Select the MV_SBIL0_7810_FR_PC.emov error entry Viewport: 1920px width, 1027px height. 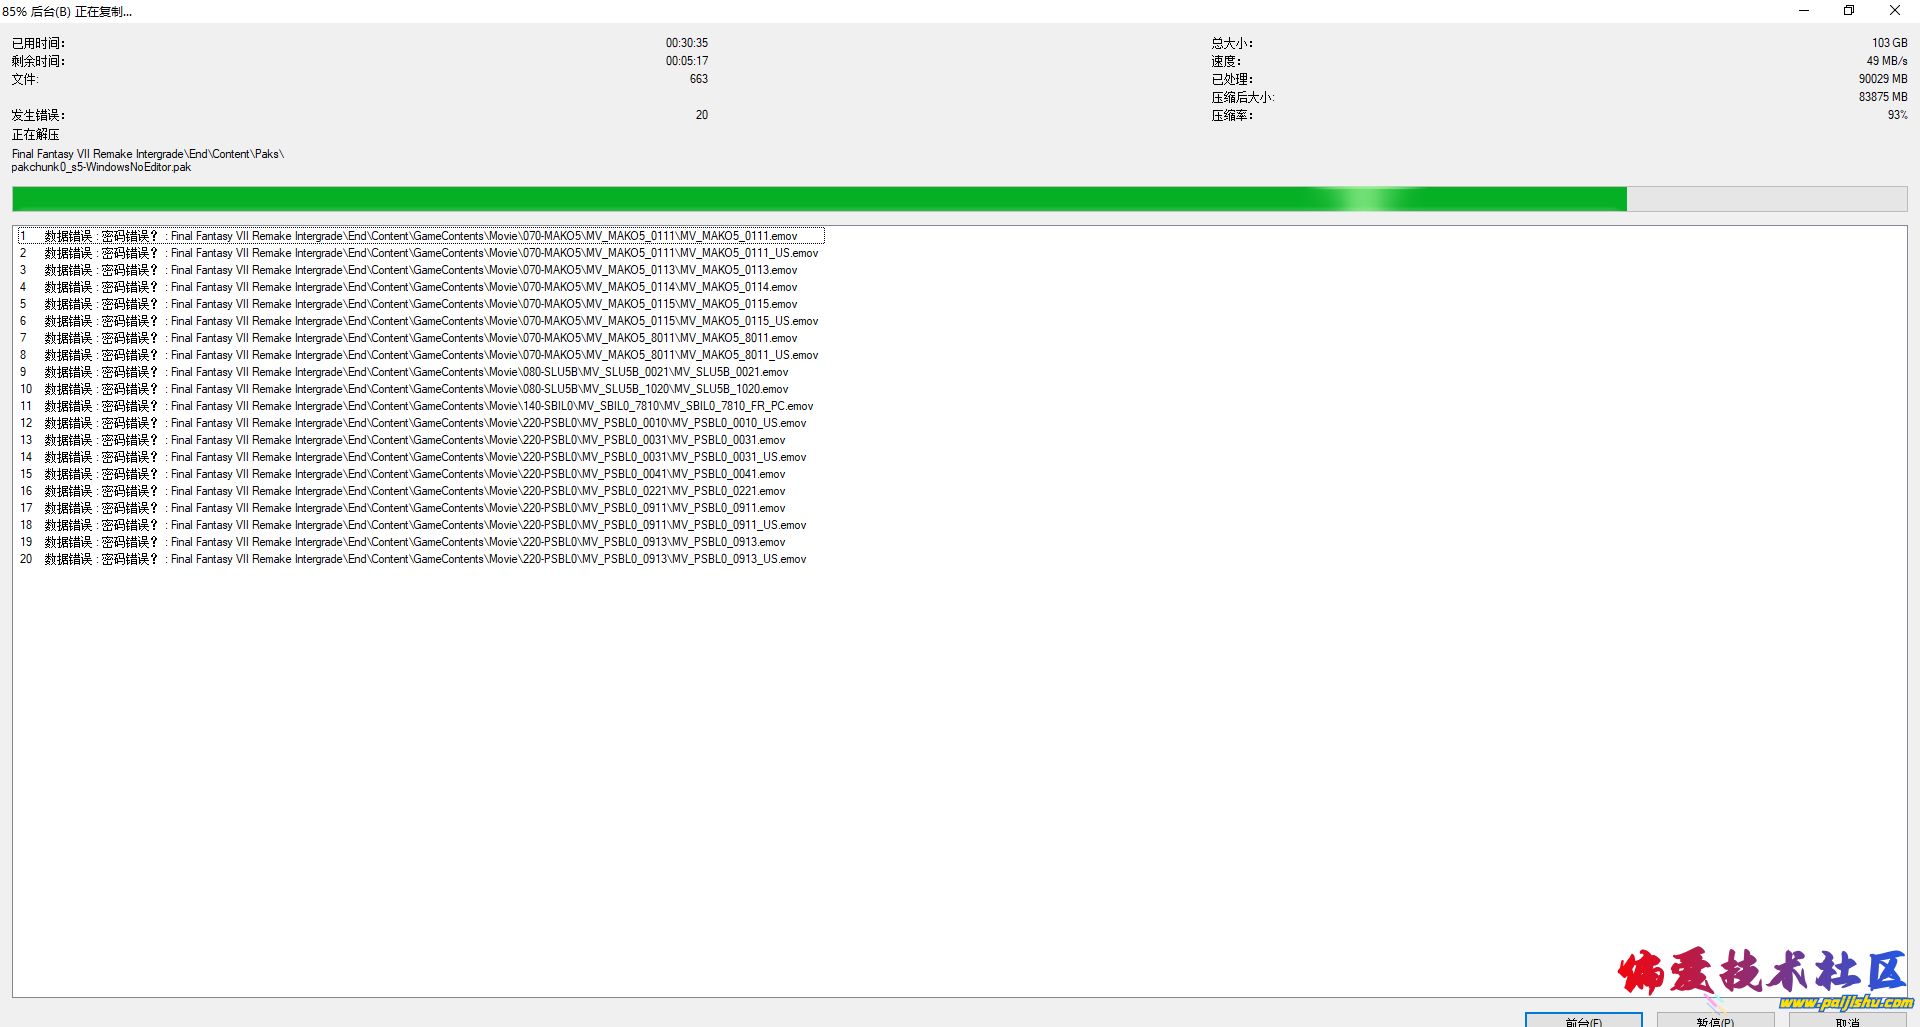[x=420, y=406]
